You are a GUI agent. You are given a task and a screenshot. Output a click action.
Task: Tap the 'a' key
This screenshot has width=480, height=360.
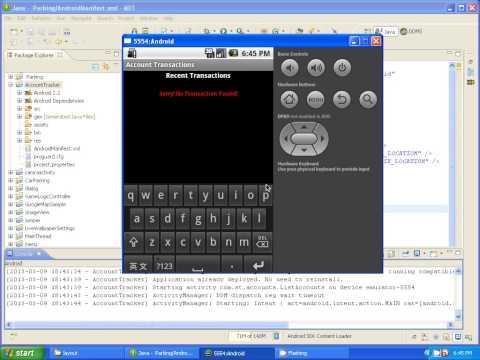pos(137,219)
